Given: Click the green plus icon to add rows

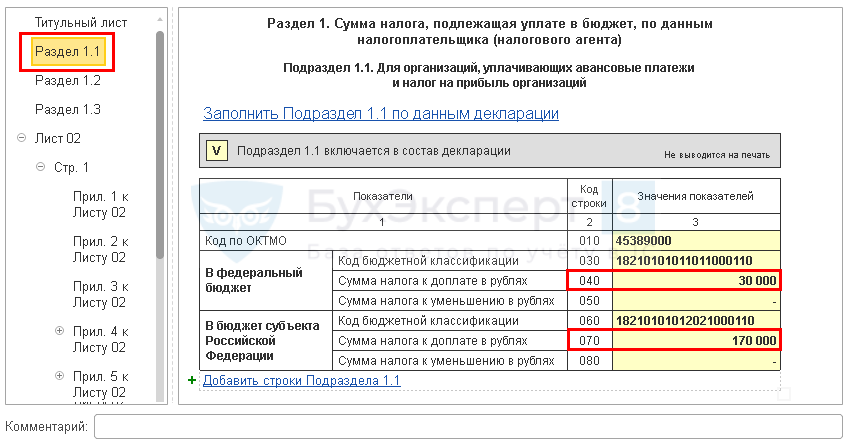Looking at the screenshot, I should 192,381.
